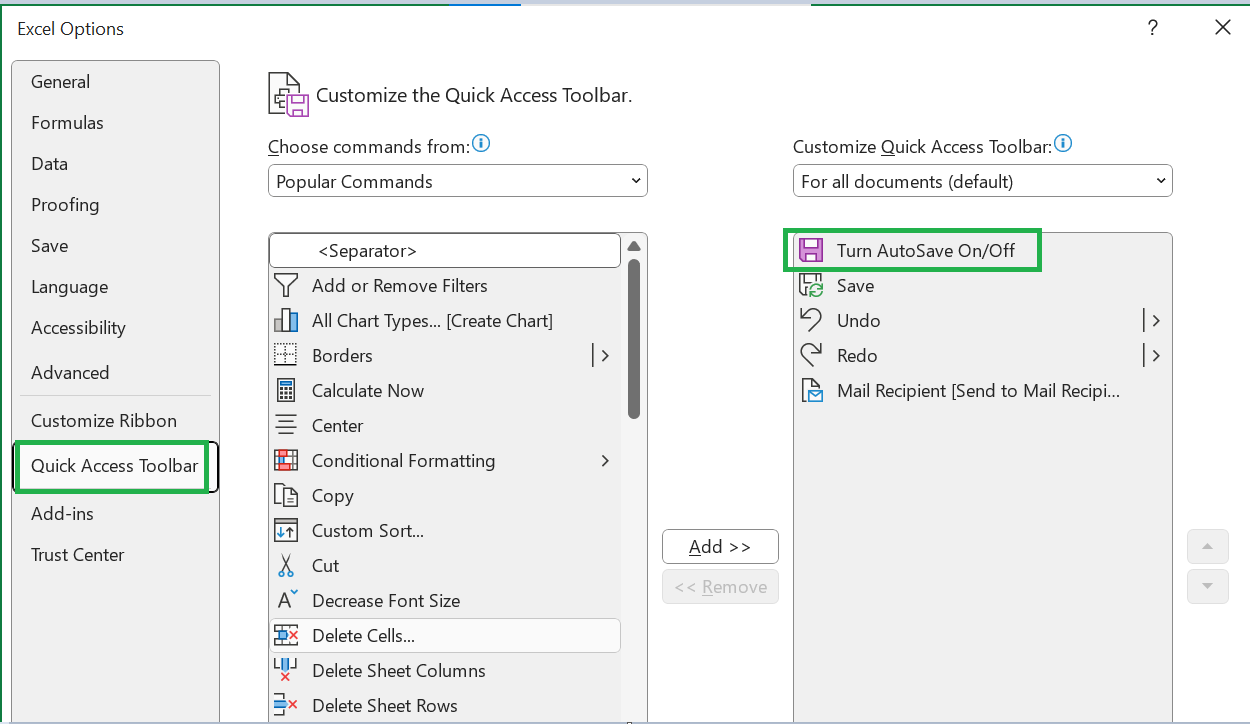Click the Redo arrow icon
The width and height of the screenshot is (1250, 724).
tap(811, 355)
